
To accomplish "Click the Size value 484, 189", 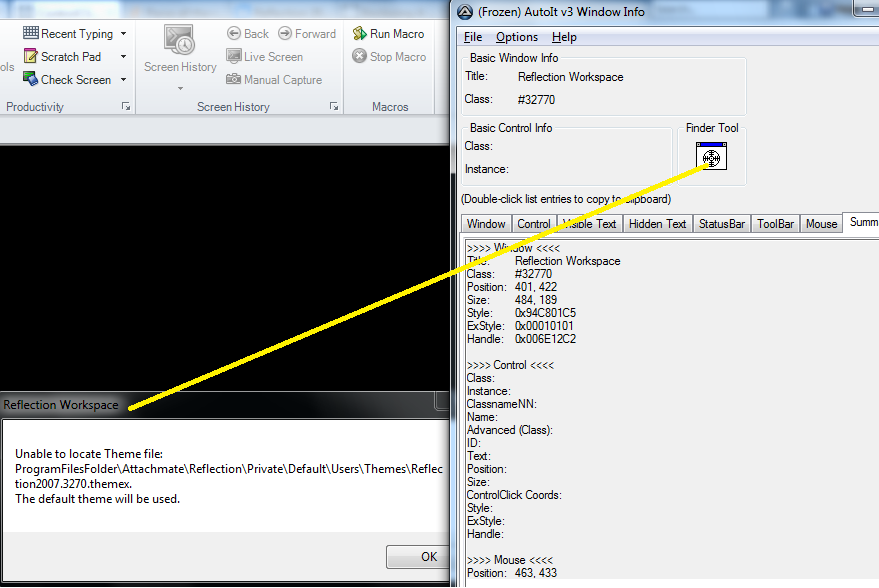I will click(536, 300).
